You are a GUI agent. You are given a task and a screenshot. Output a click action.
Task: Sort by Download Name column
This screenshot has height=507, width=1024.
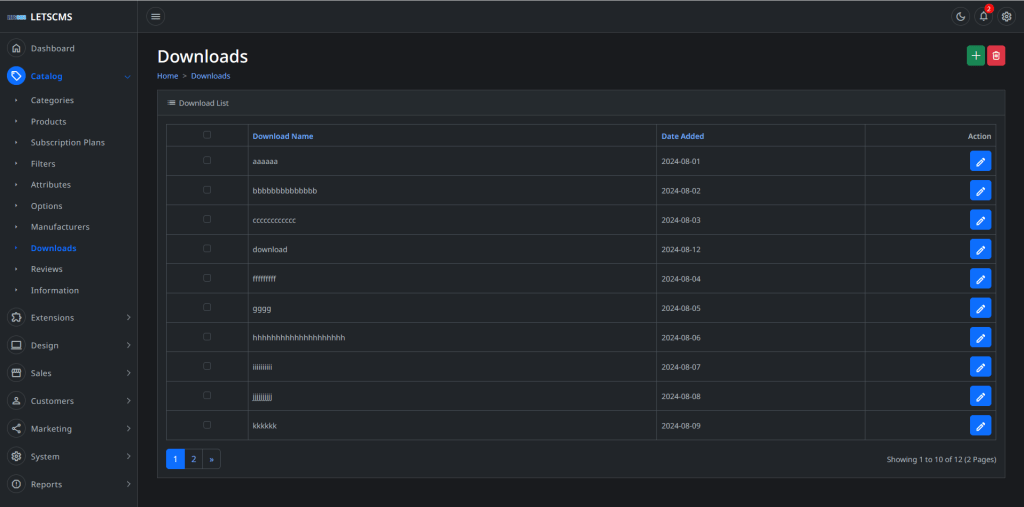click(x=283, y=137)
